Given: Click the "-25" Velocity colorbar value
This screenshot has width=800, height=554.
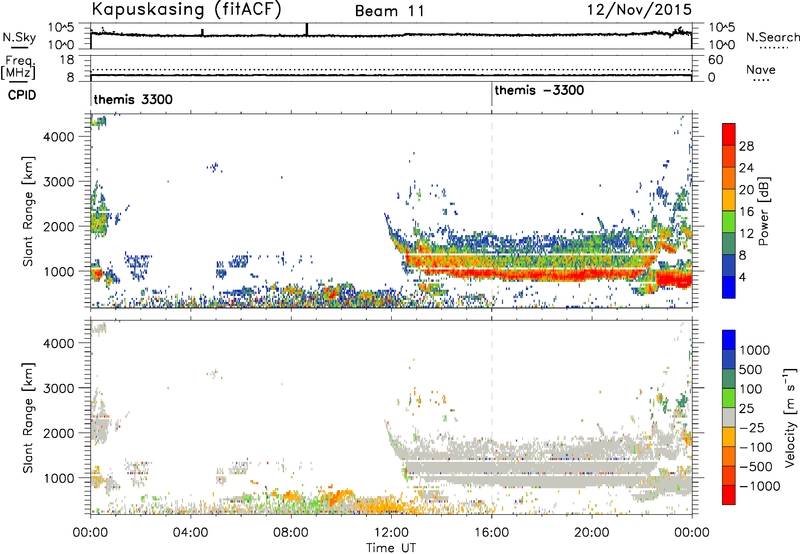Looking at the screenshot, I should coord(751,428).
